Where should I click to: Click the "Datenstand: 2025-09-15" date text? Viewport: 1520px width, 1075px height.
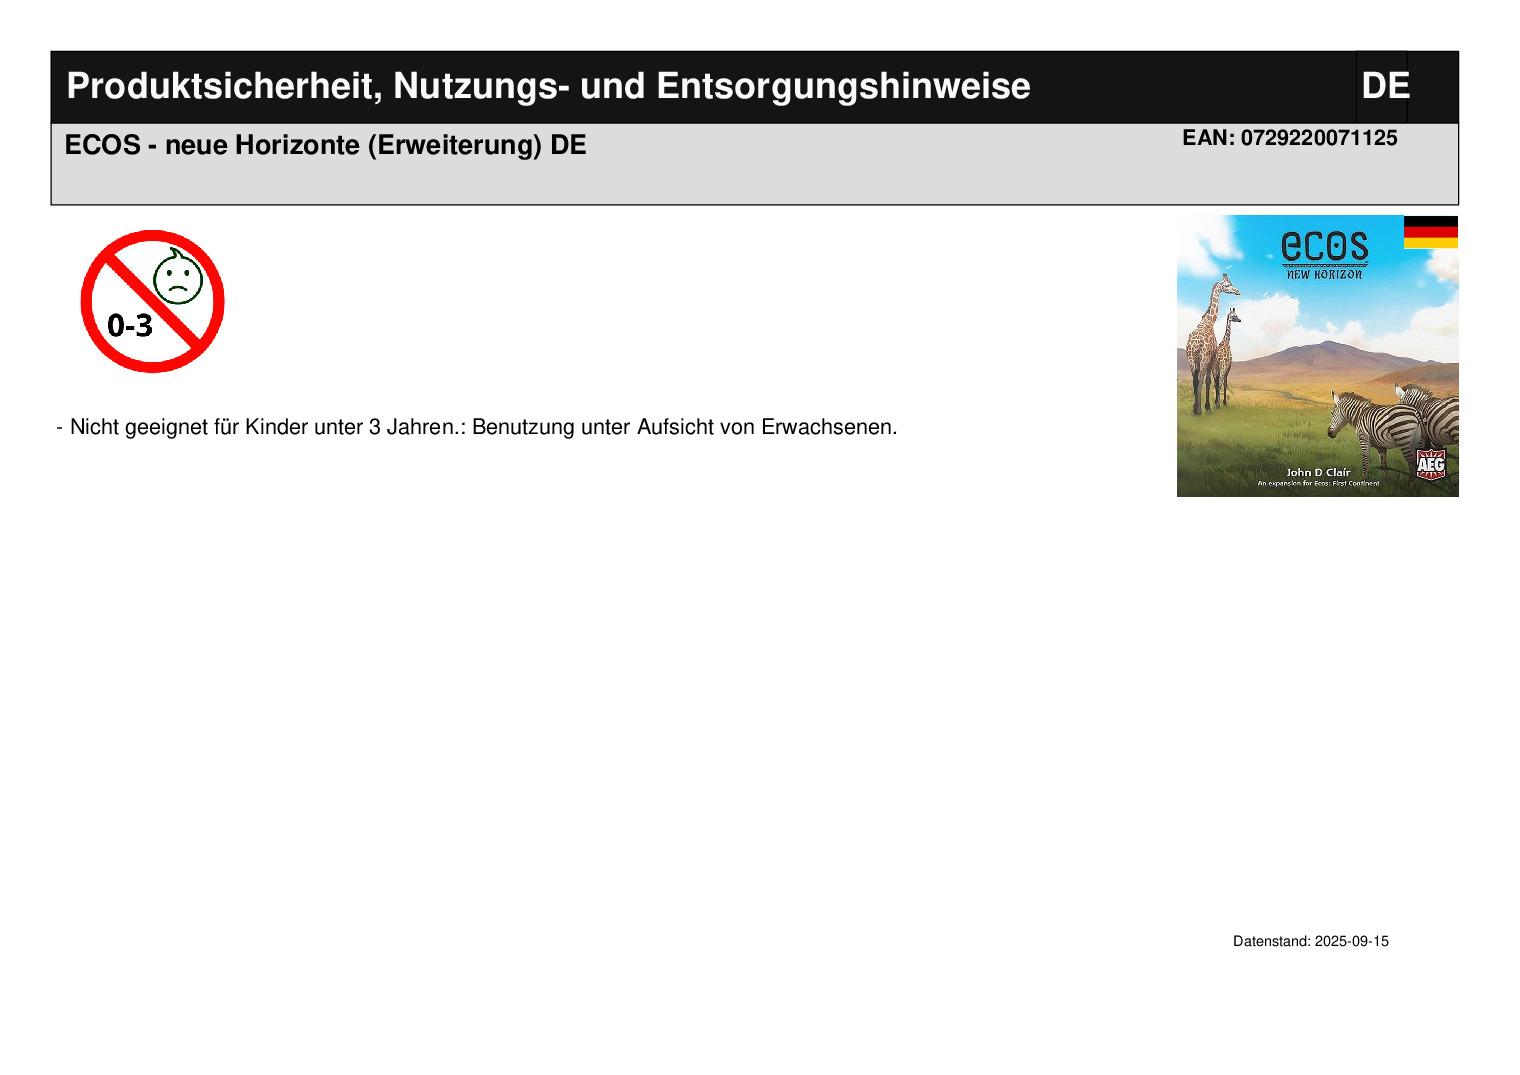point(1310,942)
